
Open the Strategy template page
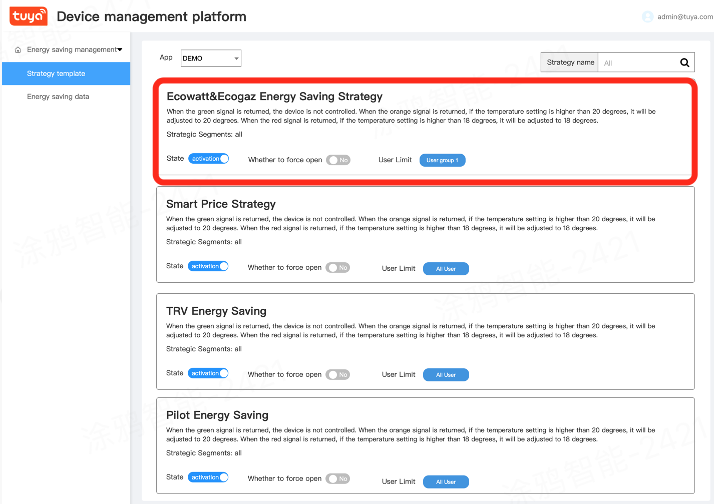click(x=66, y=73)
